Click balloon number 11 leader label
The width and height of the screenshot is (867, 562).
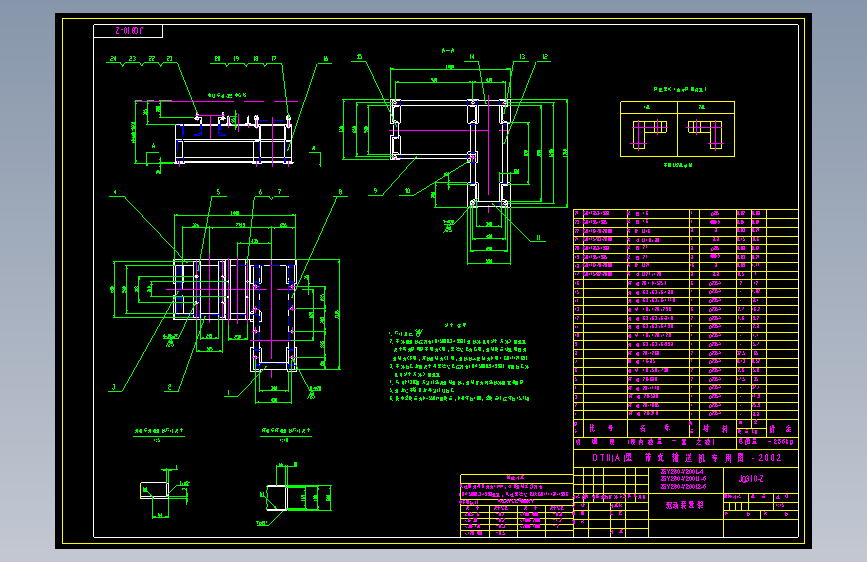coord(538,237)
